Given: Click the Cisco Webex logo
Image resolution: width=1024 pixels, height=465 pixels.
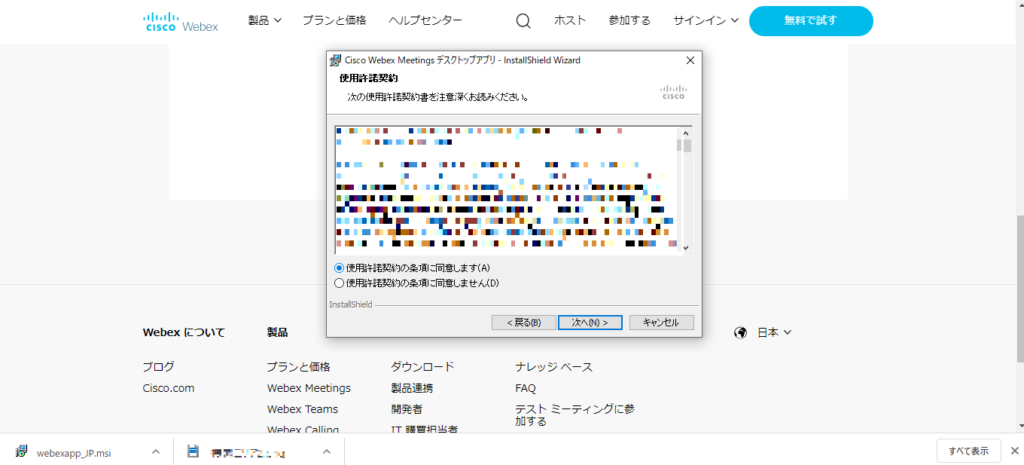Looking at the screenshot, I should point(180,22).
